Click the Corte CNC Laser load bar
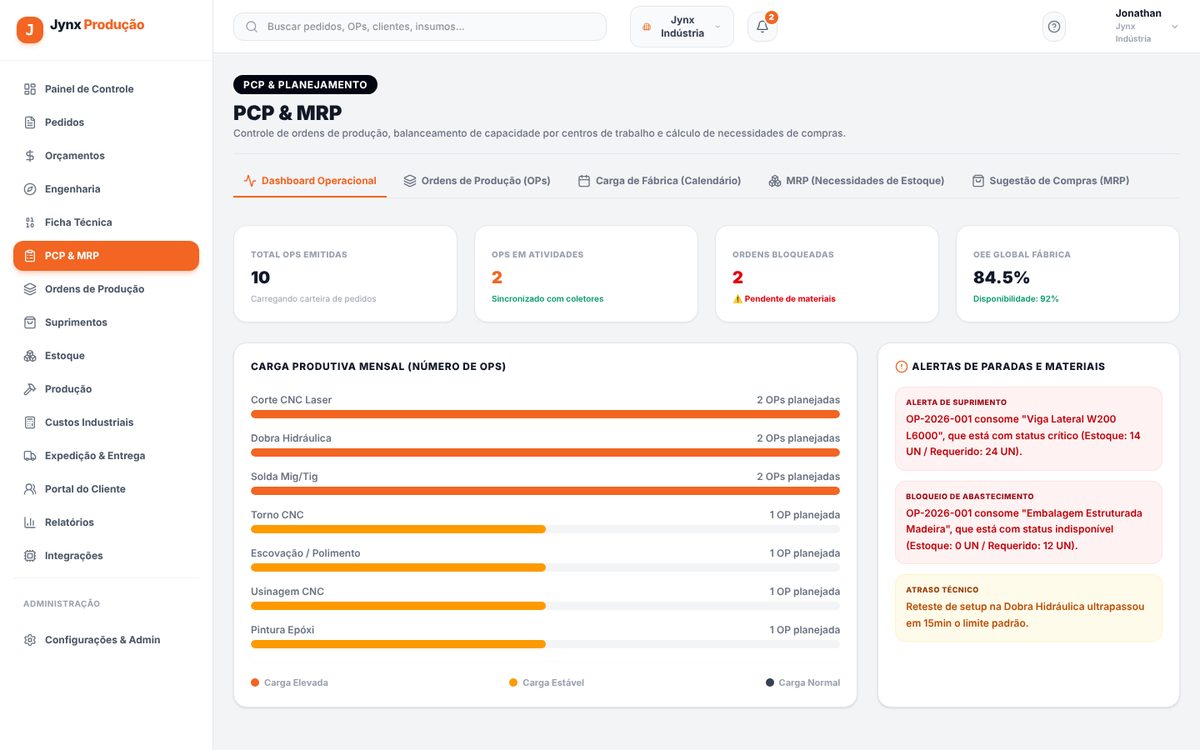The image size is (1200, 750). coord(545,414)
